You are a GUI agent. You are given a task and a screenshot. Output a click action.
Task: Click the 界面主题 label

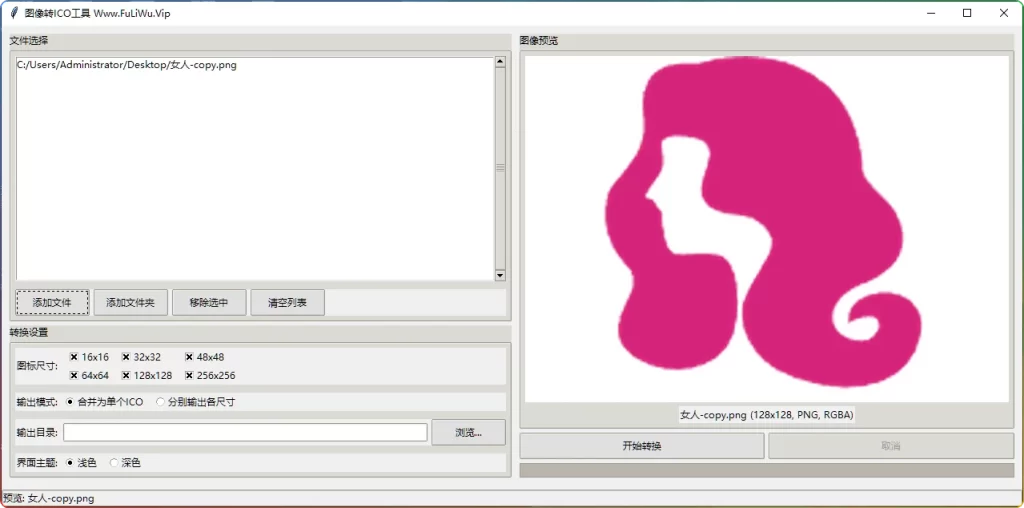click(37, 463)
